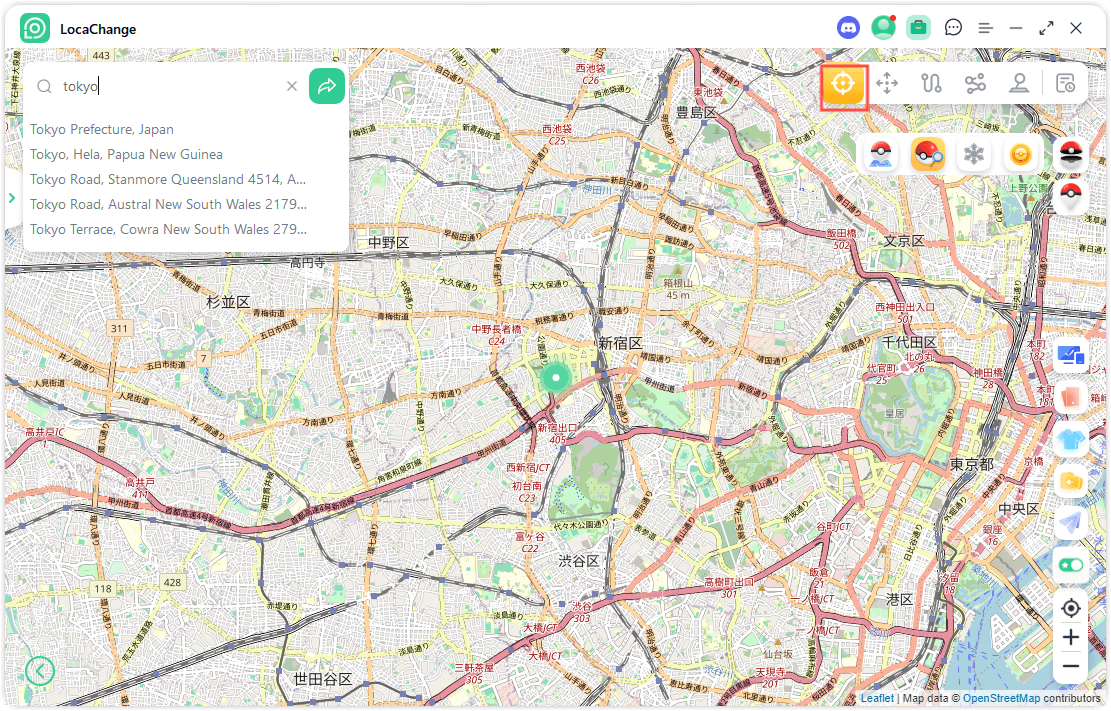1111x711 pixels.
Task: Select the Jump Teleport arrows icon
Action: point(887,84)
